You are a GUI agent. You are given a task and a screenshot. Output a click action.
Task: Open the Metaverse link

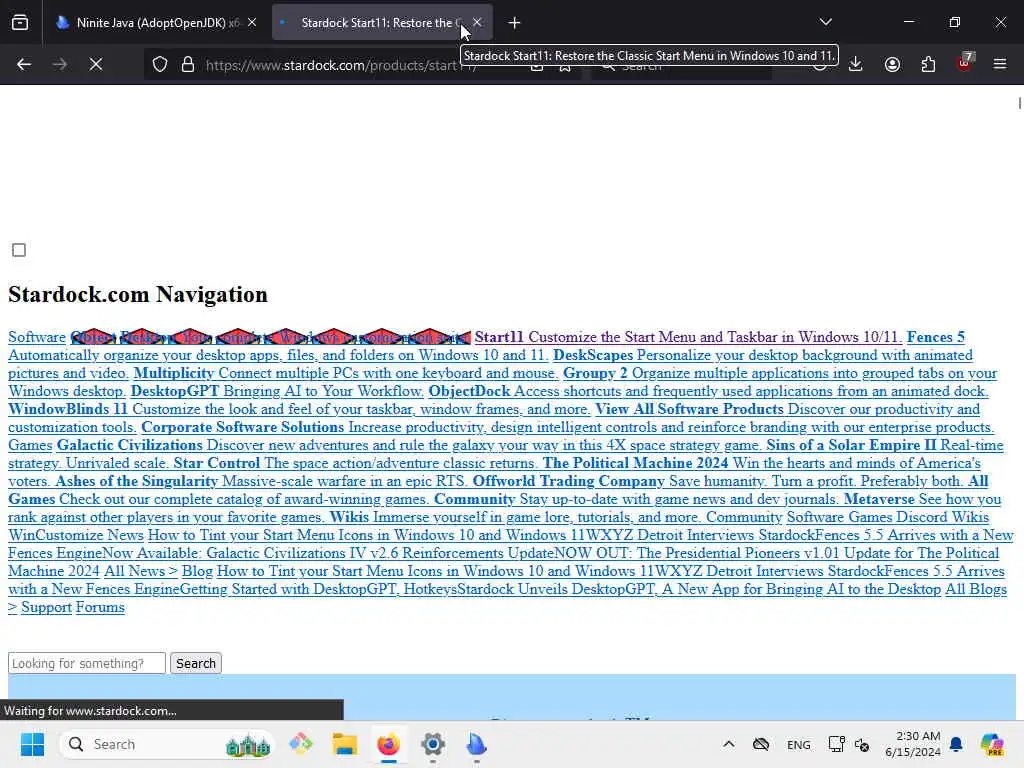879,499
